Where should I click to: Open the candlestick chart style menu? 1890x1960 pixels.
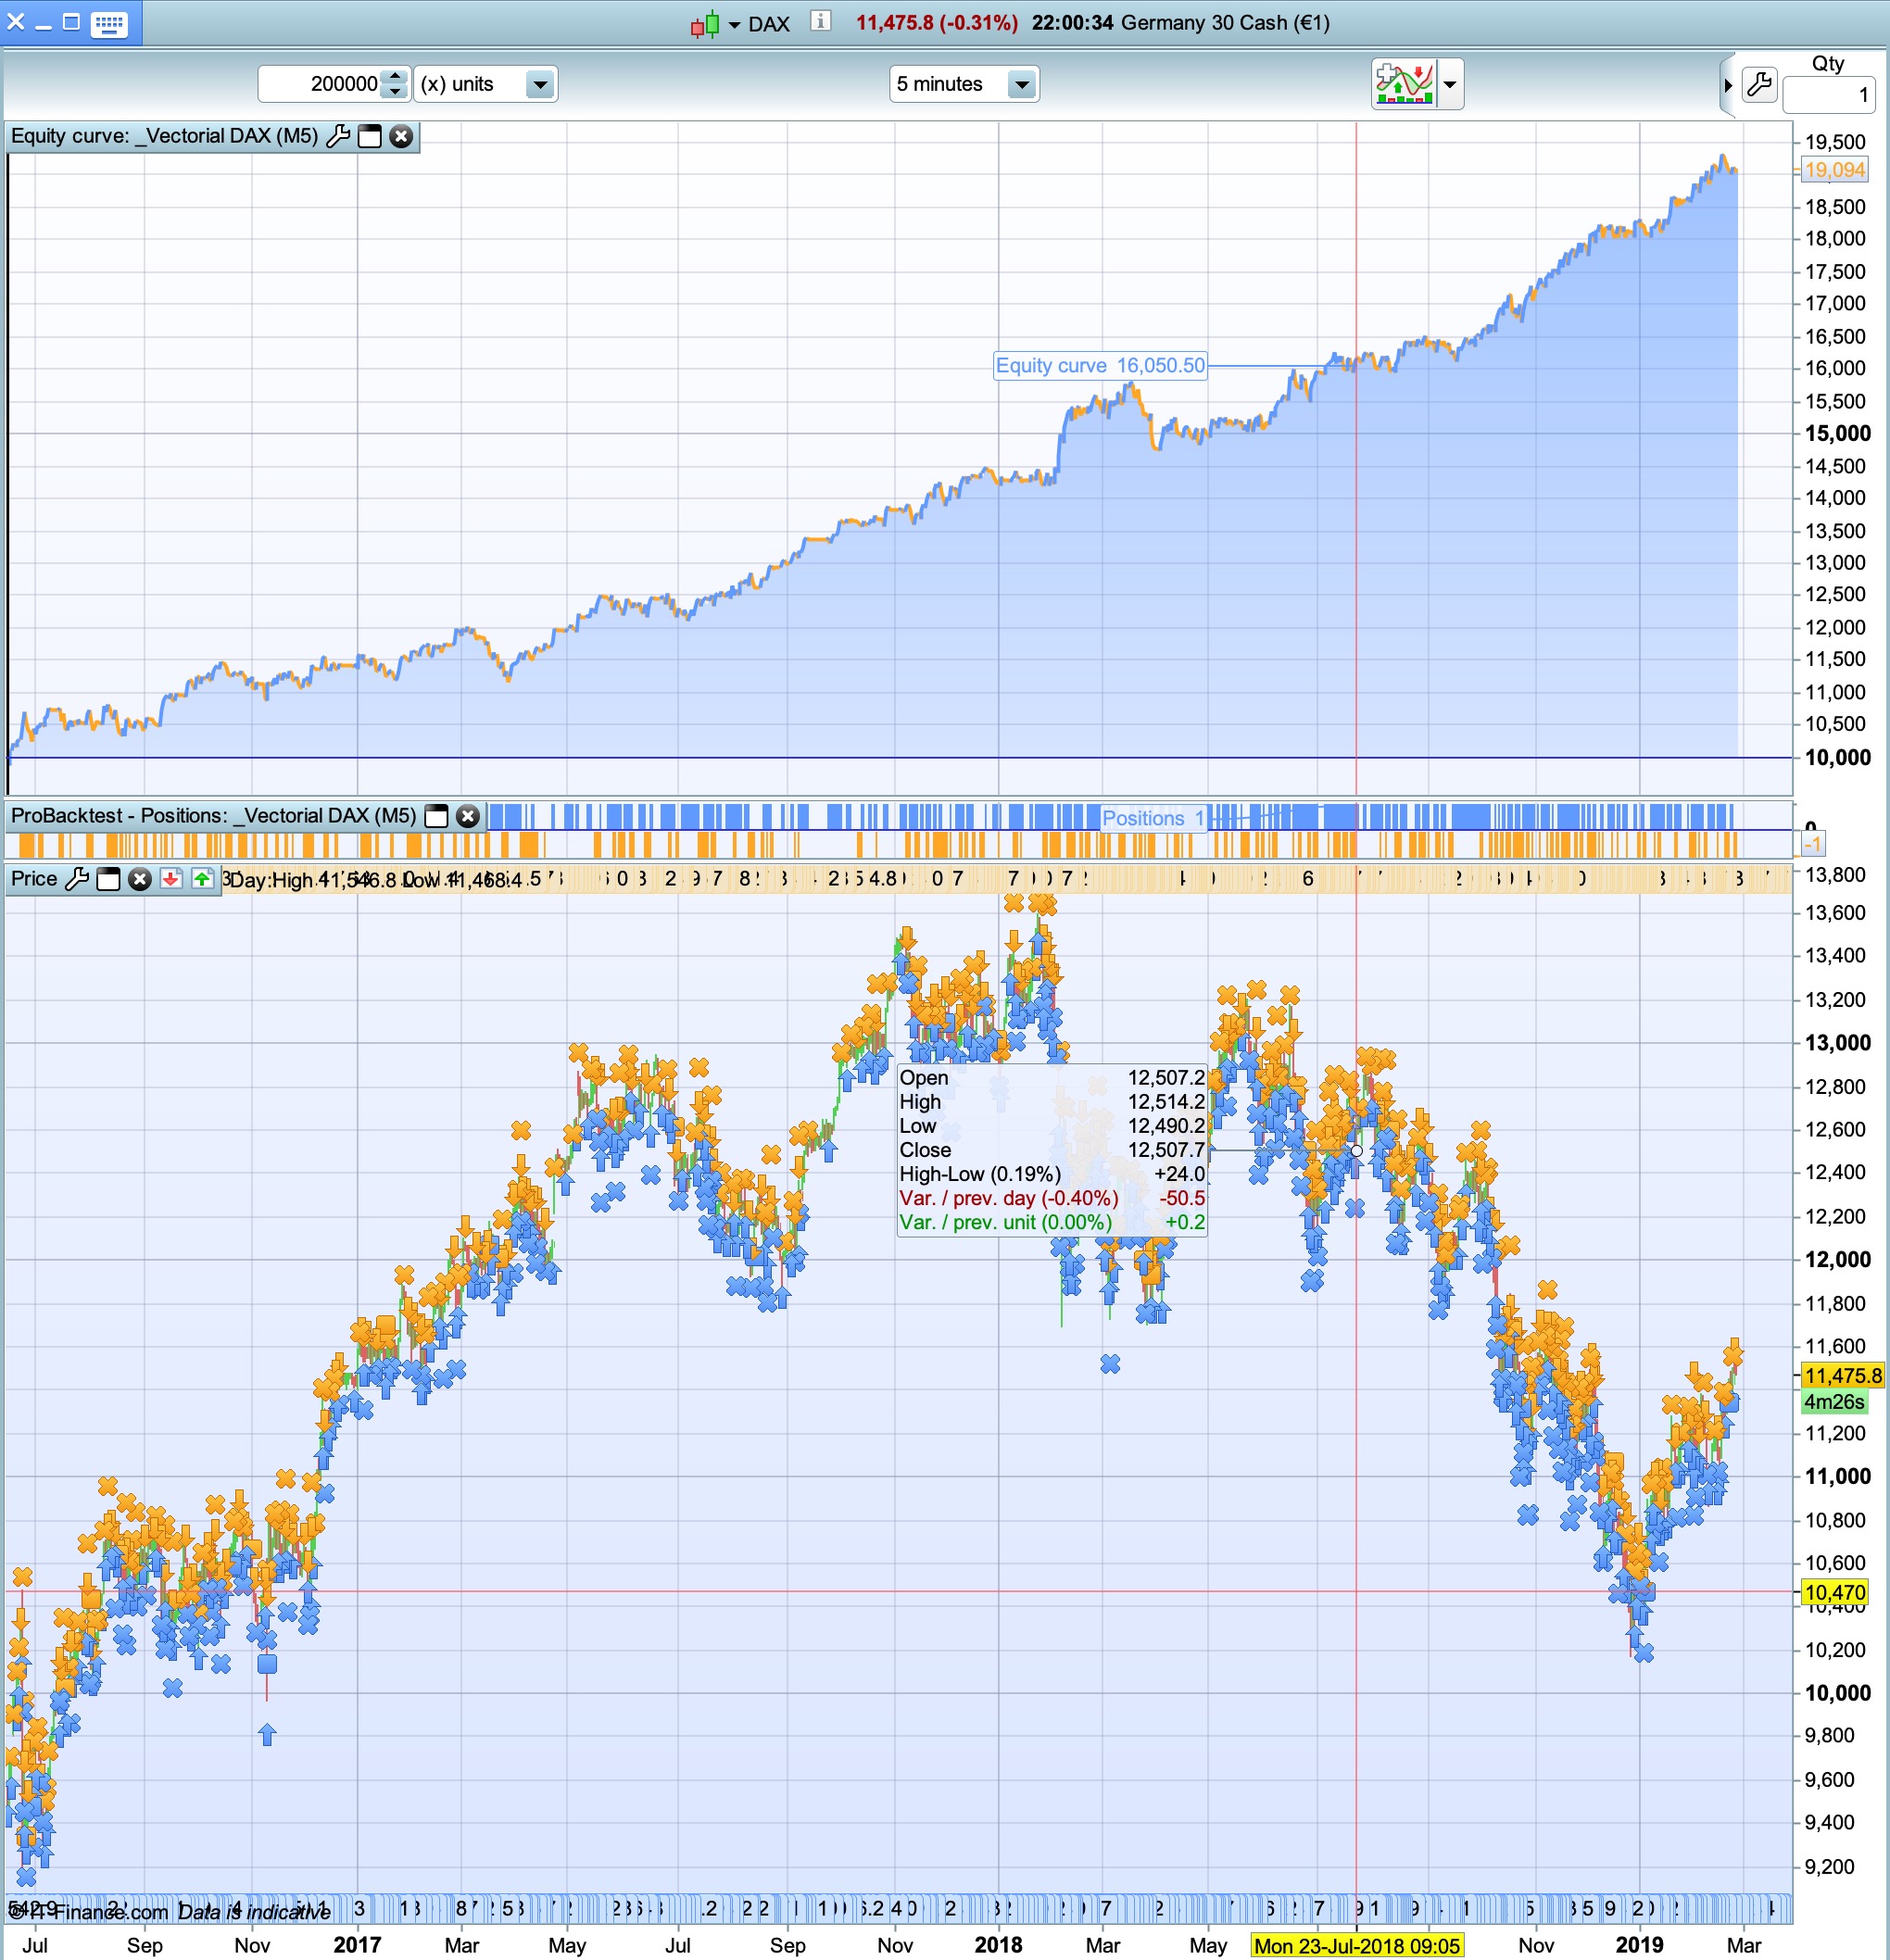click(x=713, y=24)
